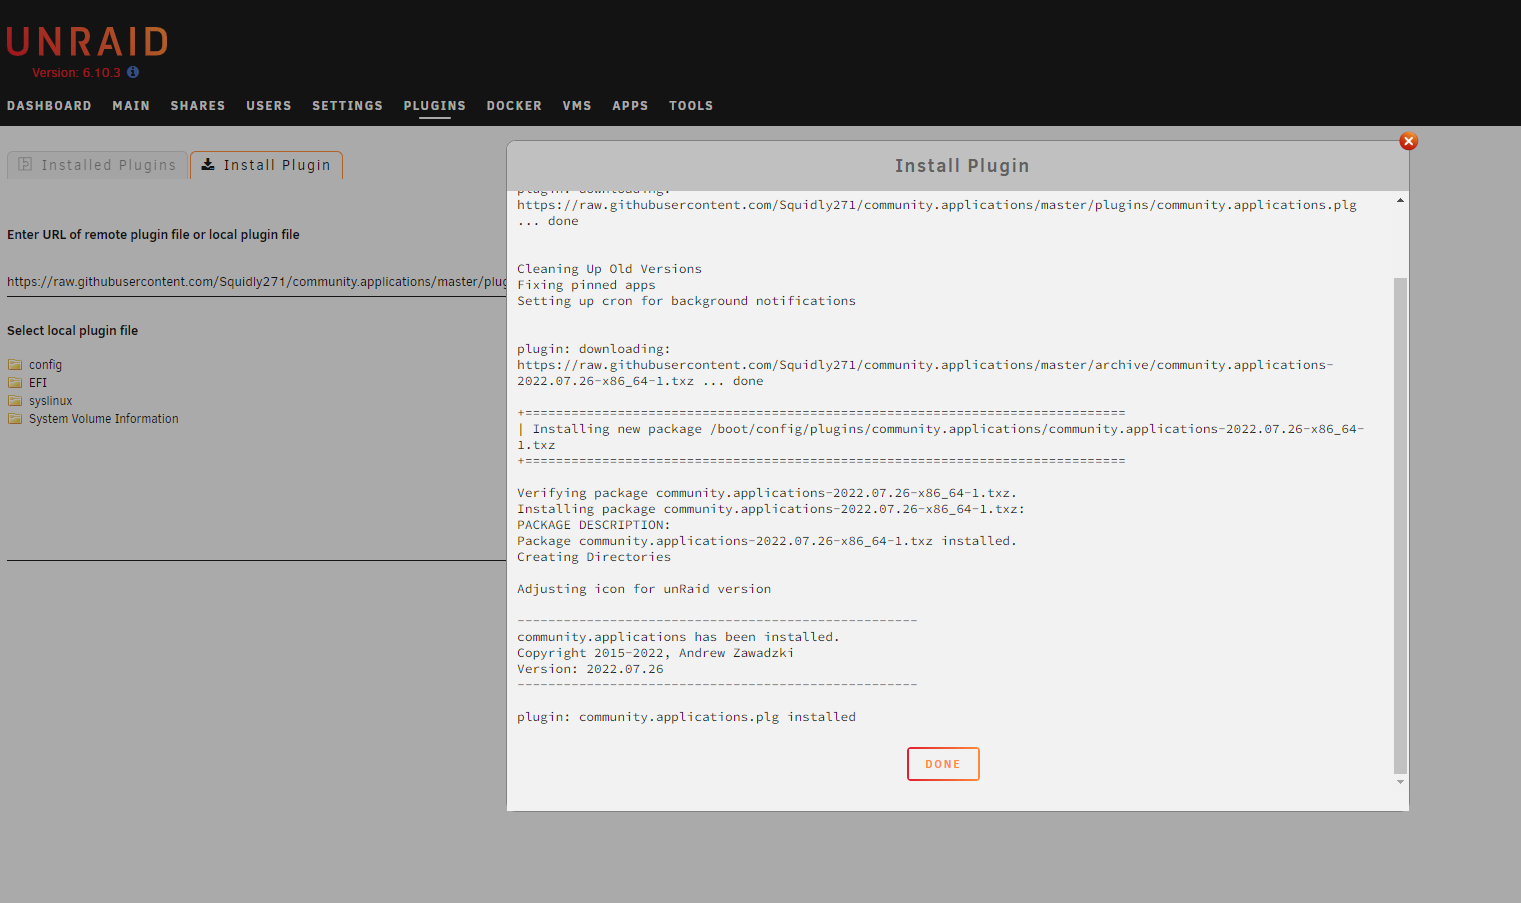The image size is (1521, 903).
Task: Expand the config folder entry
Action: pos(45,365)
